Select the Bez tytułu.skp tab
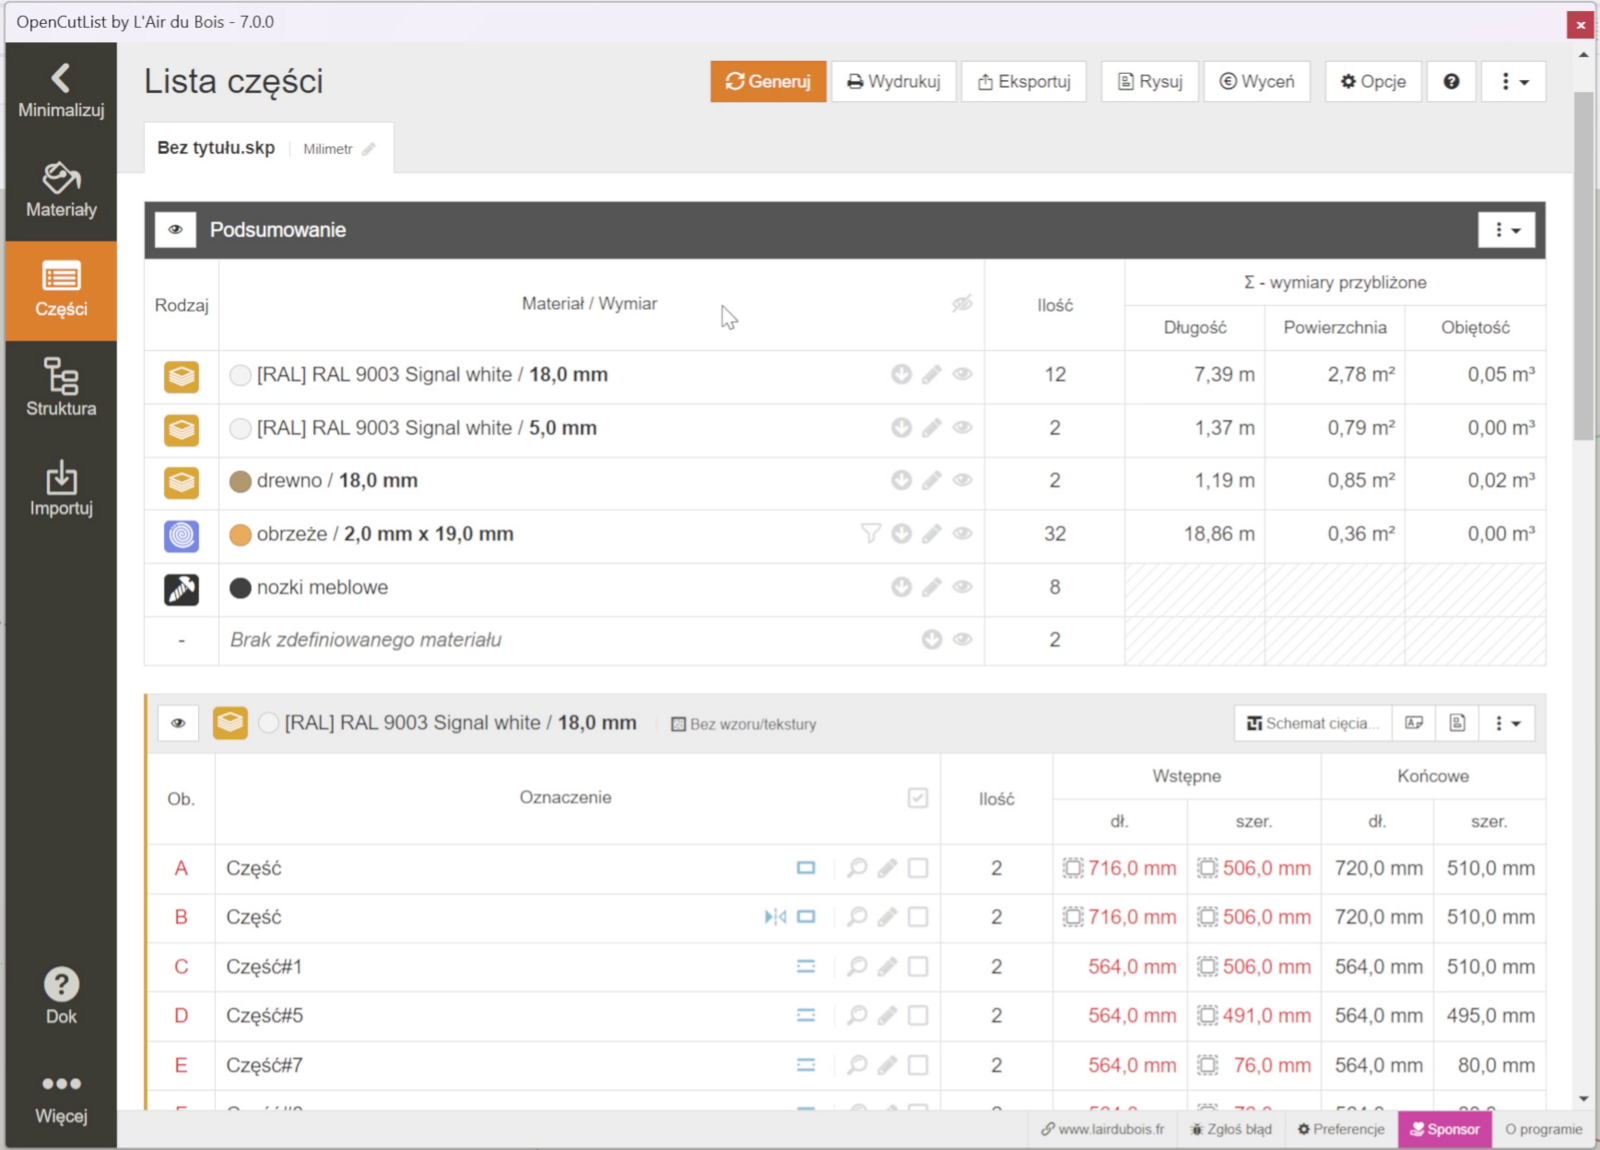Image resolution: width=1600 pixels, height=1150 pixels. coord(216,148)
